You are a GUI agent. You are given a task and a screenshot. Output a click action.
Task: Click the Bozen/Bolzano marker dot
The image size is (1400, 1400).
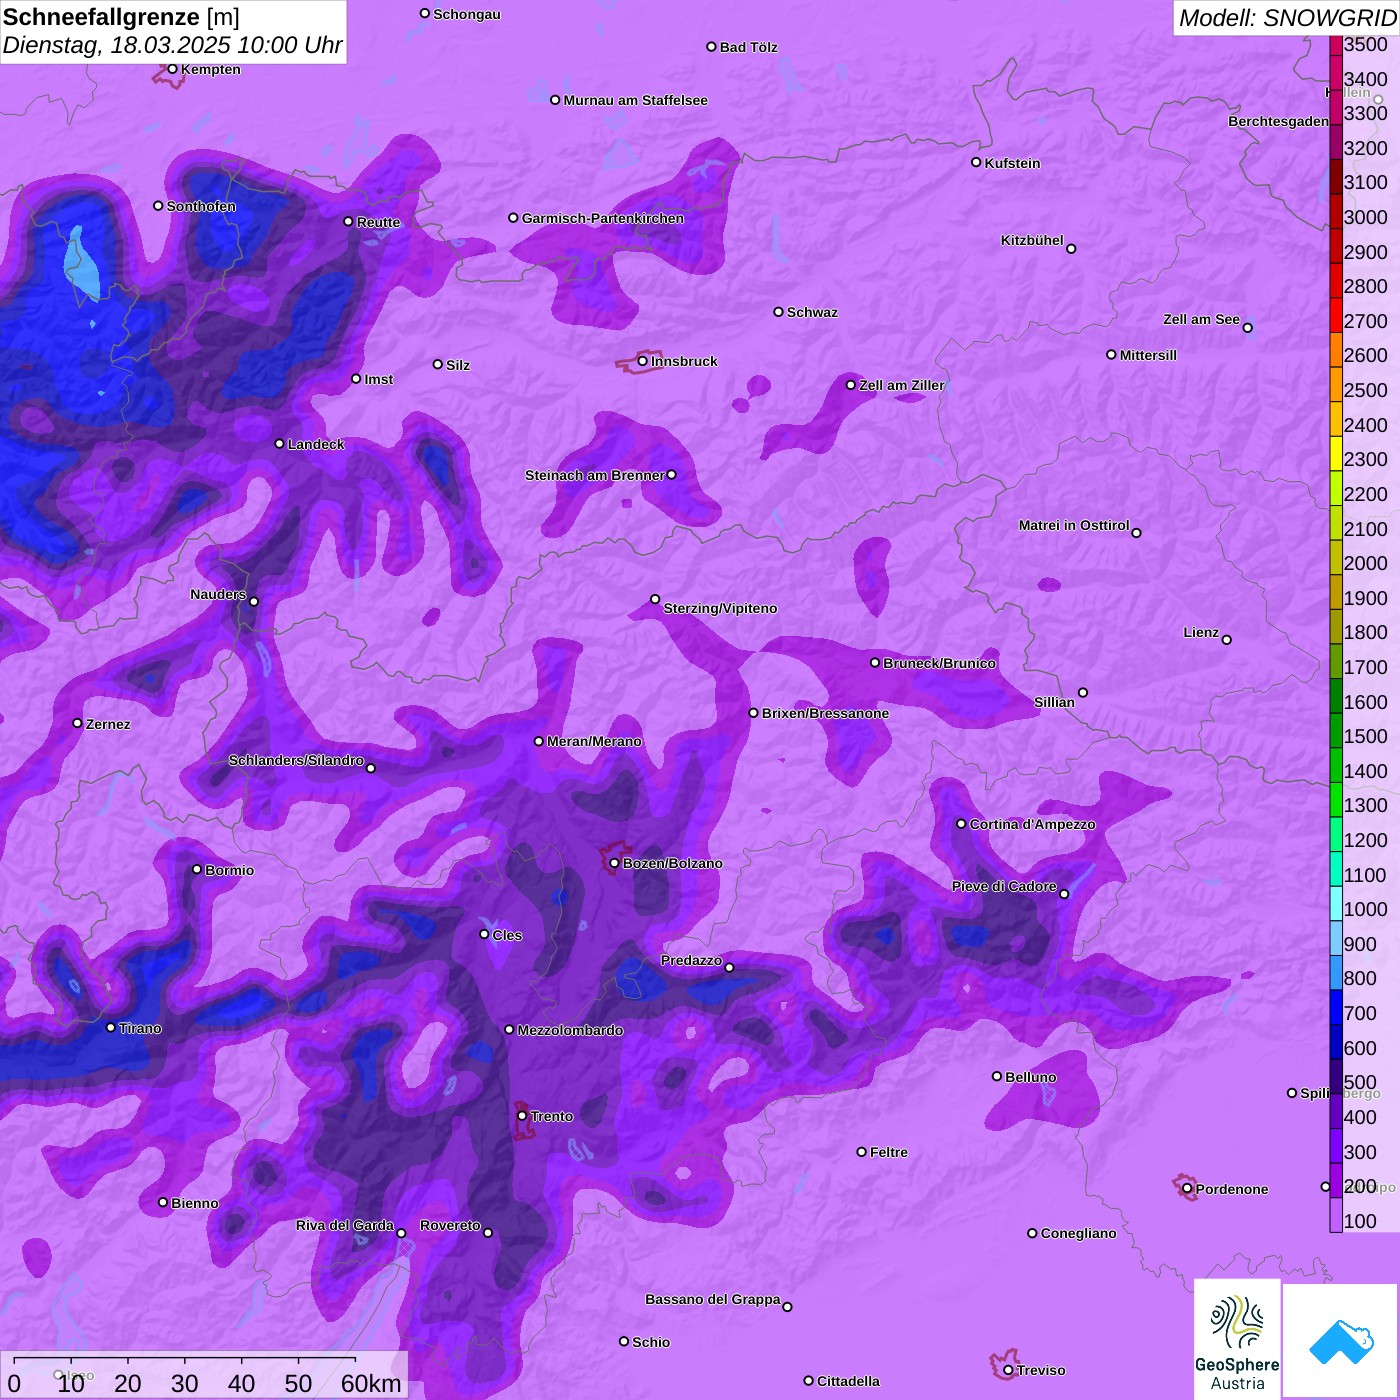pos(614,863)
